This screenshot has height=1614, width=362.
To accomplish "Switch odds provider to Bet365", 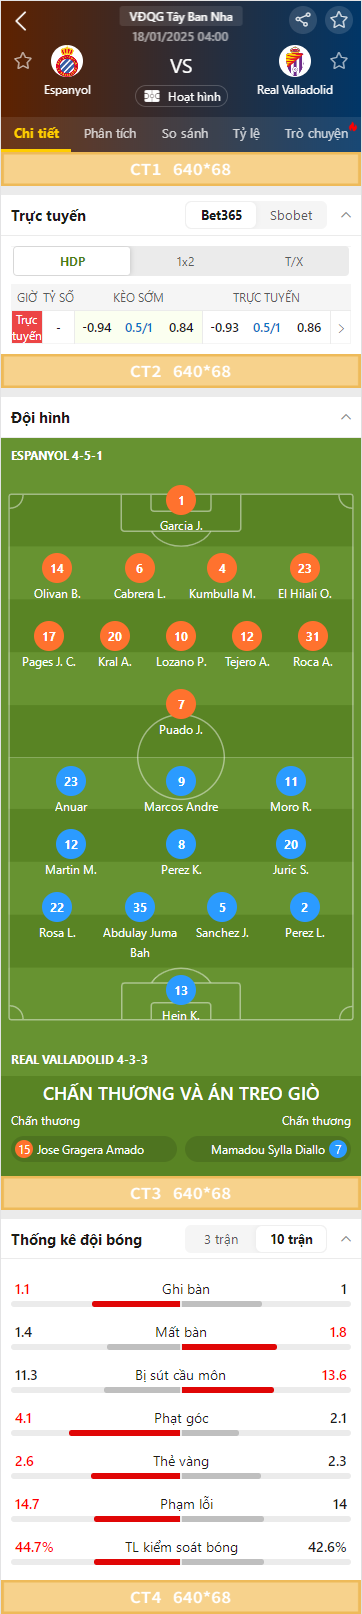I will click(x=221, y=215).
